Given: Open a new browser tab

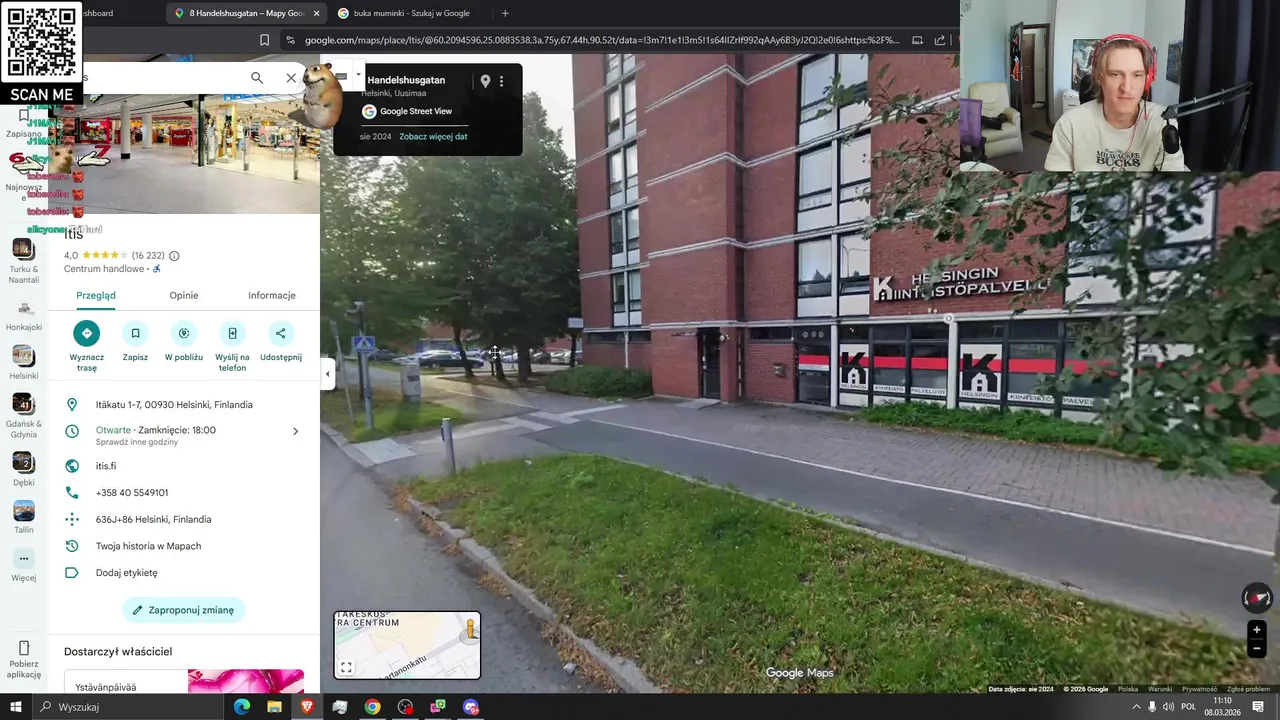Looking at the screenshot, I should pyautogui.click(x=505, y=13).
